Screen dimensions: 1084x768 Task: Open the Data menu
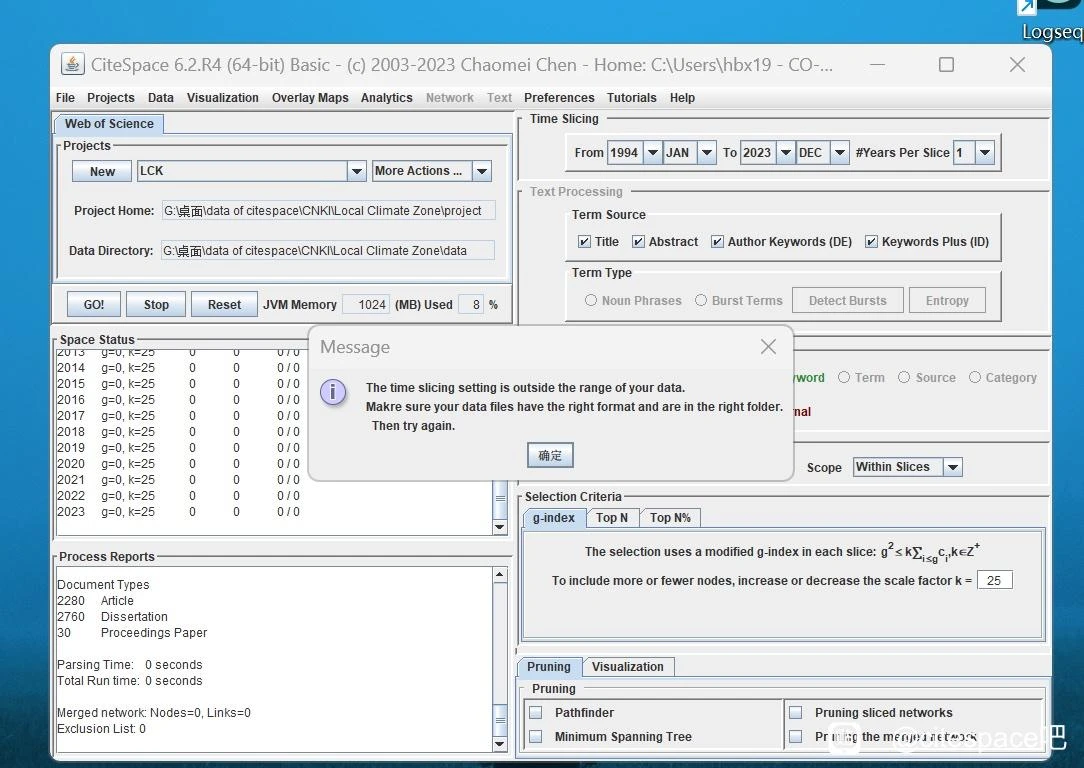tap(160, 97)
